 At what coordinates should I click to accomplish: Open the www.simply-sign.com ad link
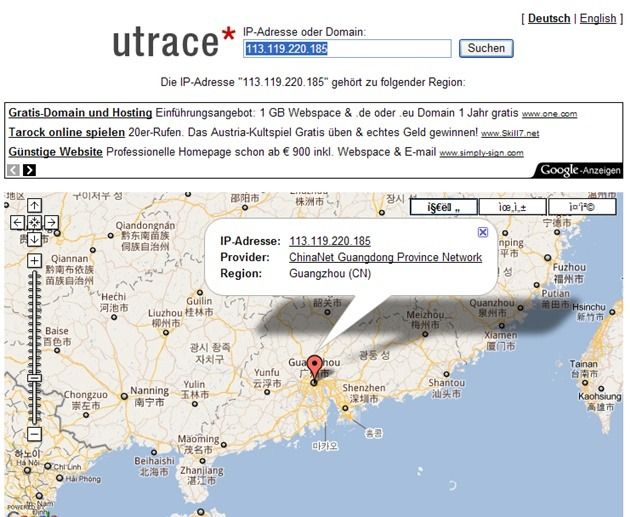[481, 153]
